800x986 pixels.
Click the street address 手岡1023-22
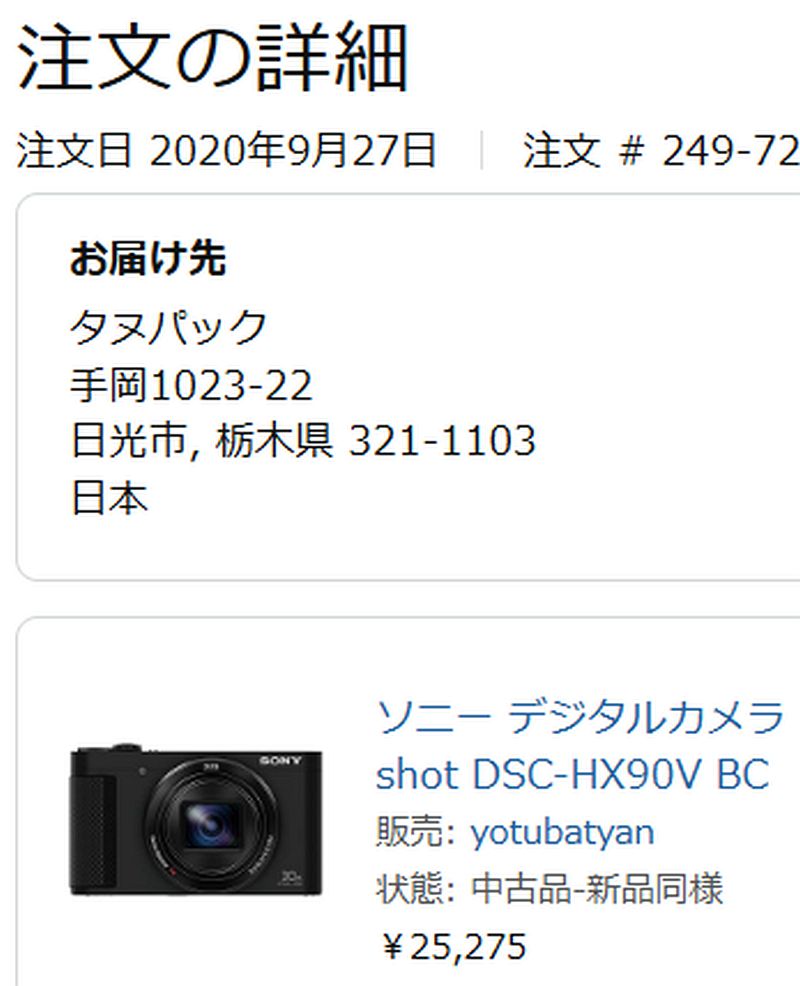(191, 385)
